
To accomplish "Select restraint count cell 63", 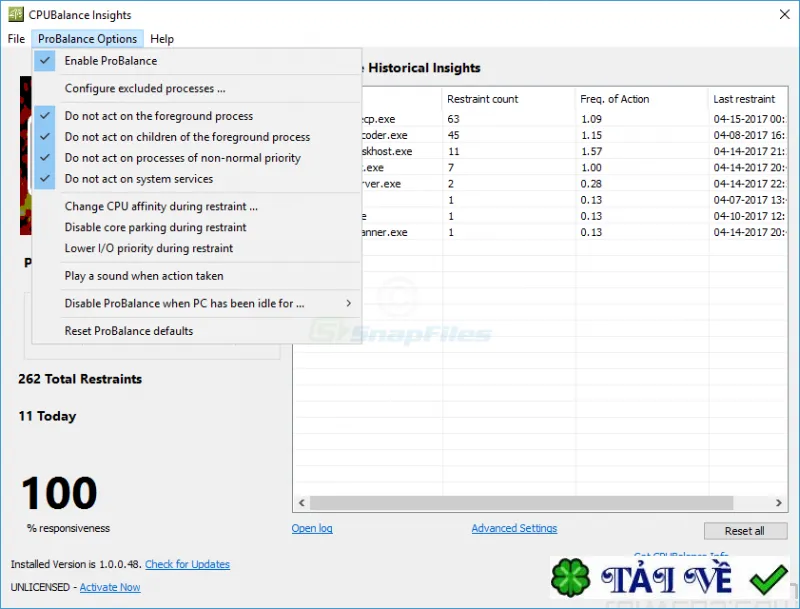I will point(453,119).
